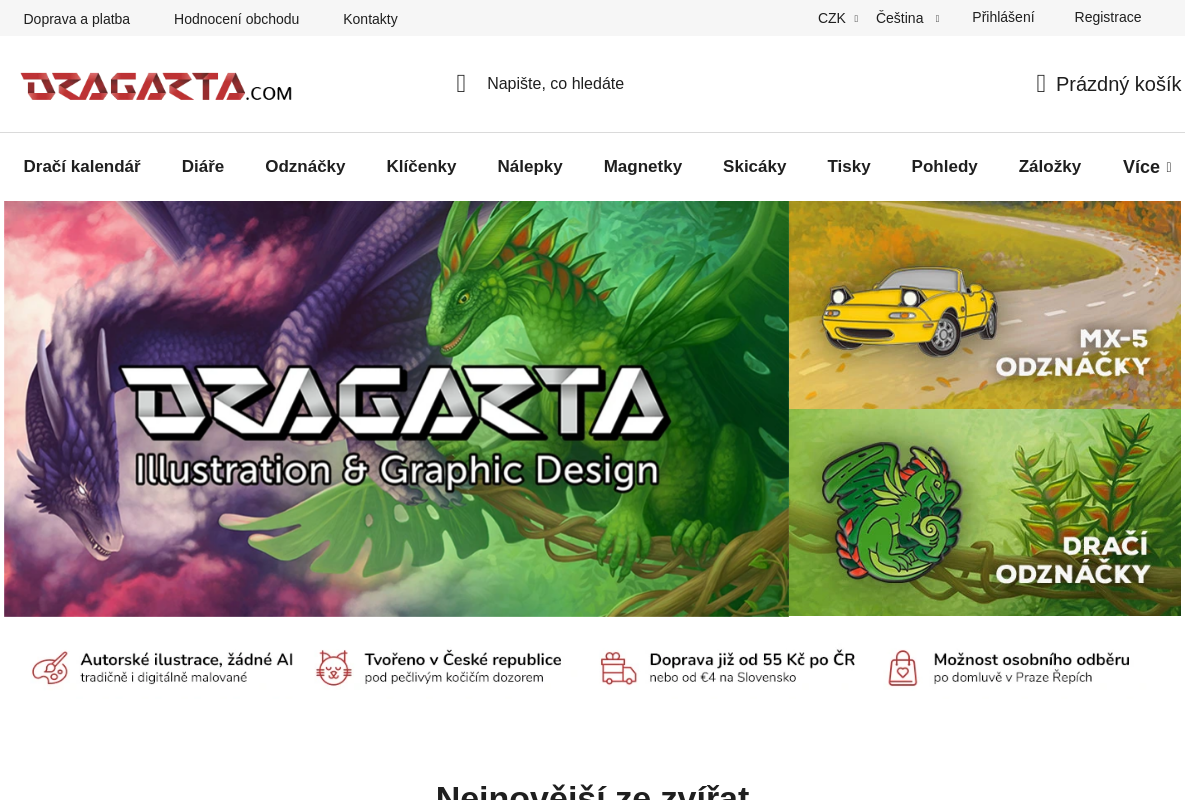Open Skicáky category
The height and width of the screenshot is (800, 1200).
[x=755, y=167]
